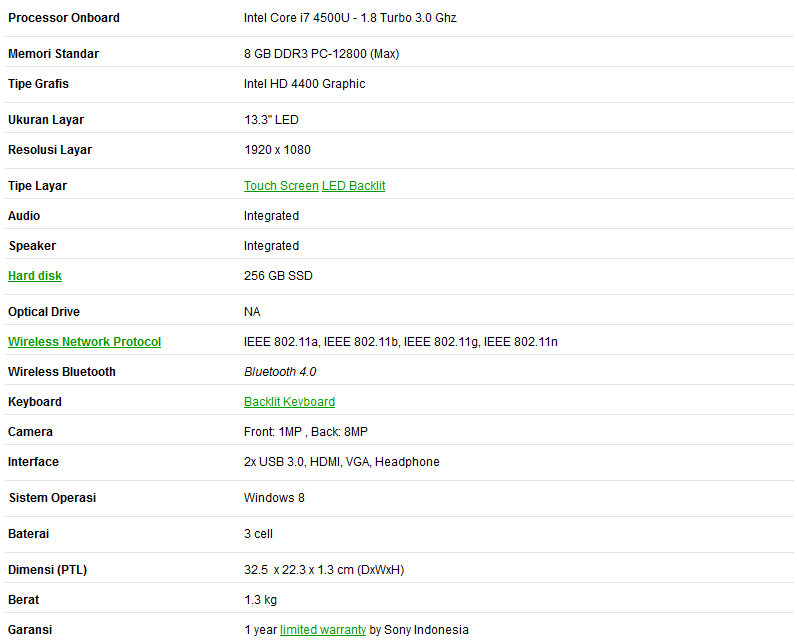Click the Intel HD 4400 Graphic value
The image size is (797, 641).
pyautogui.click(x=304, y=84)
